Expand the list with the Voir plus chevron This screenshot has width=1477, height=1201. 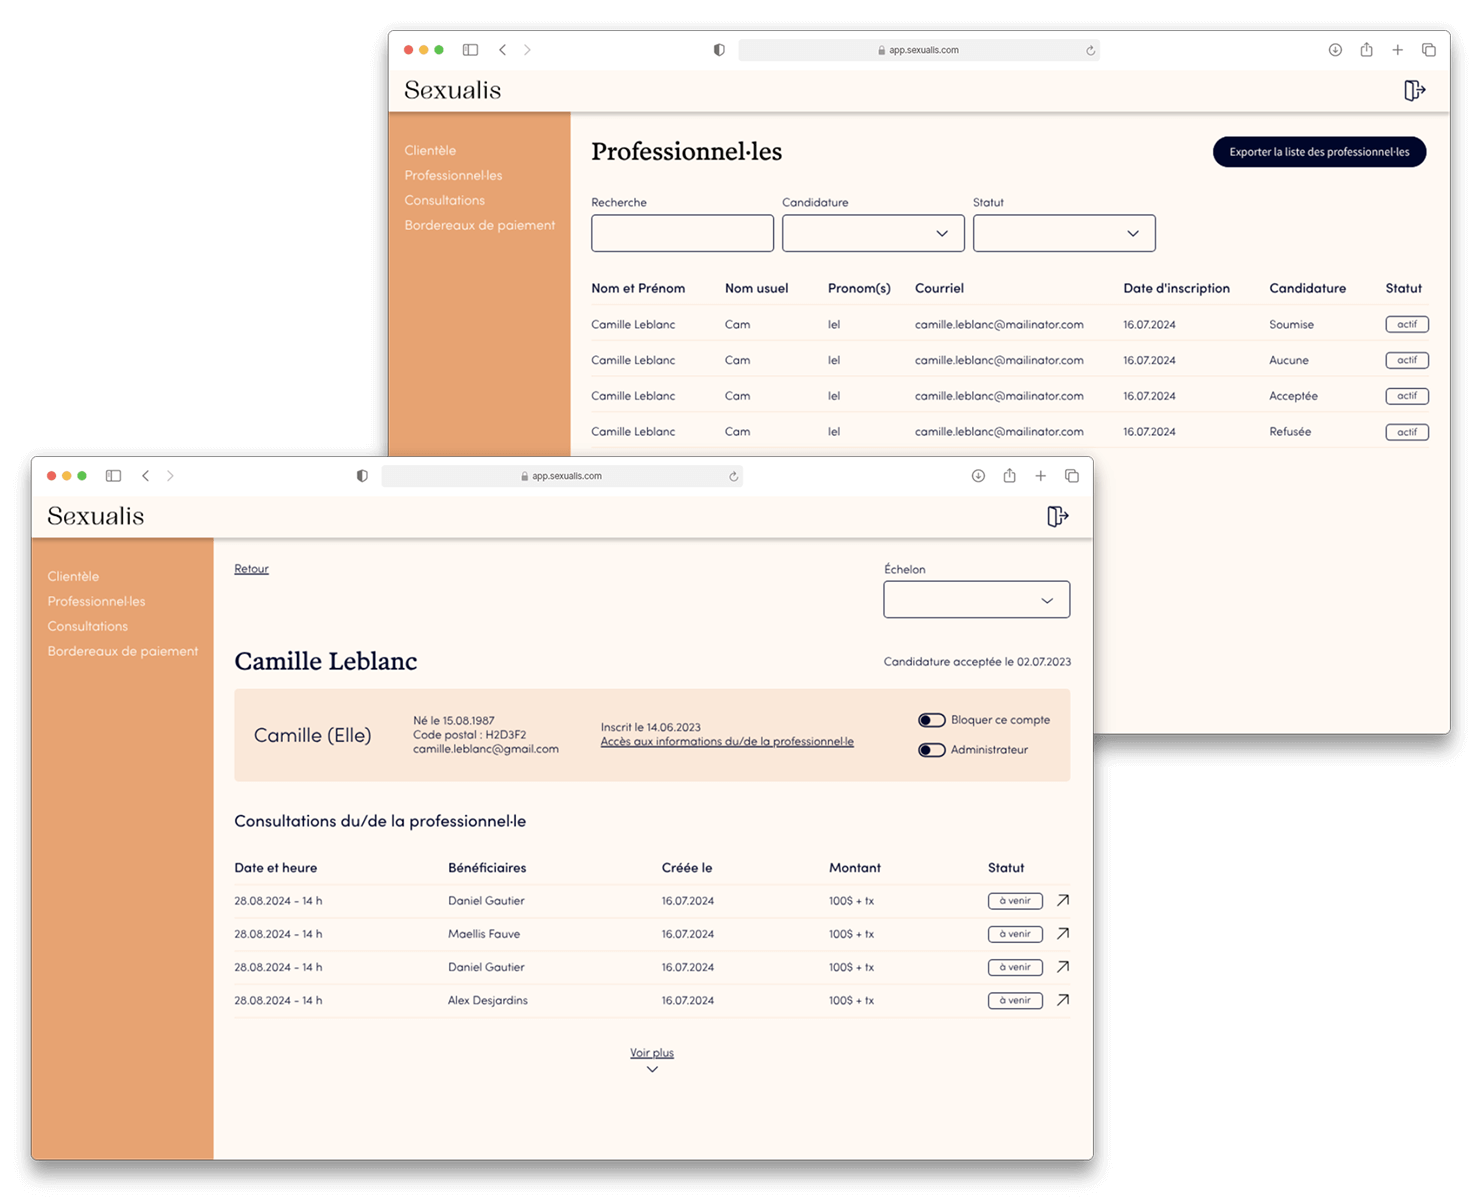click(652, 1069)
